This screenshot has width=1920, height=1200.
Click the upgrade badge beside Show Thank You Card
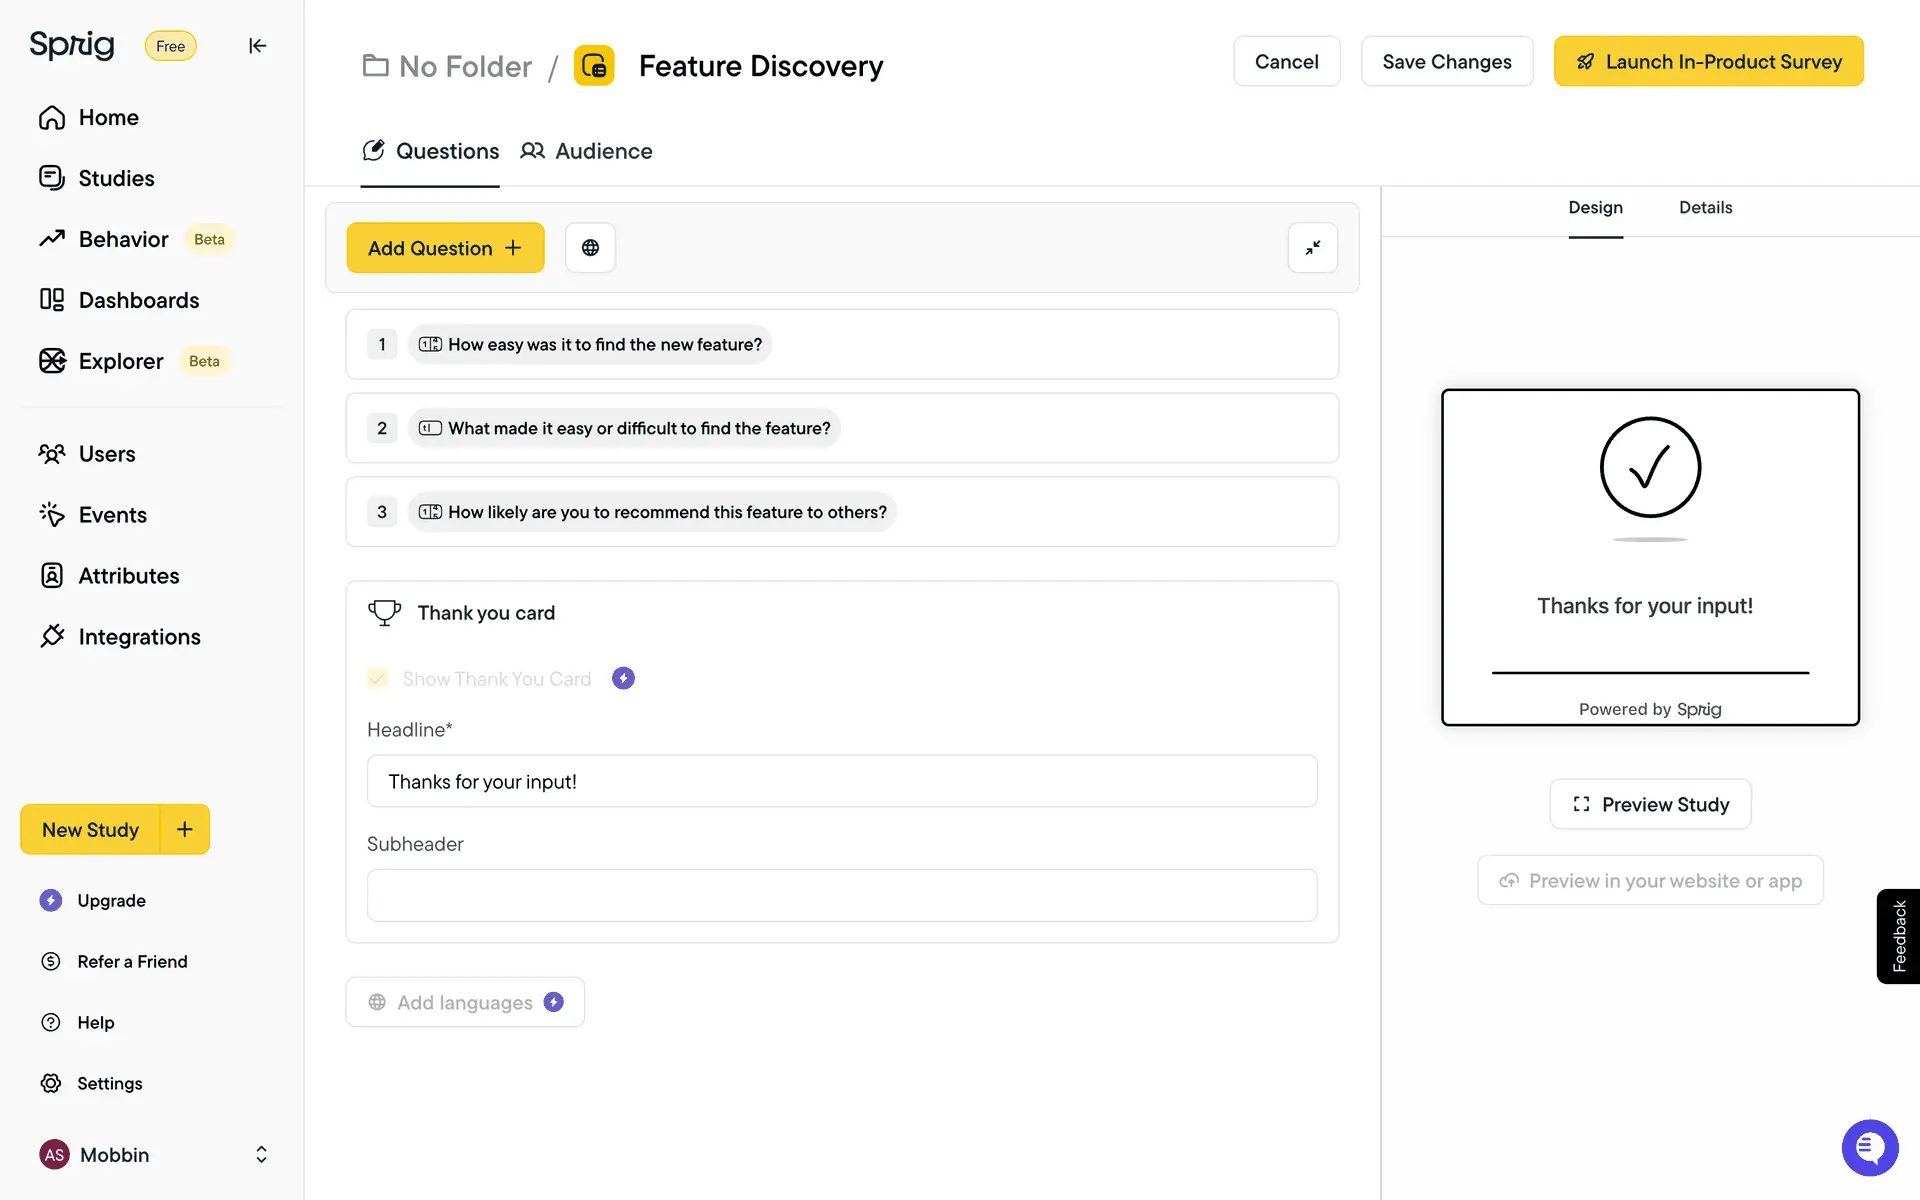[623, 679]
